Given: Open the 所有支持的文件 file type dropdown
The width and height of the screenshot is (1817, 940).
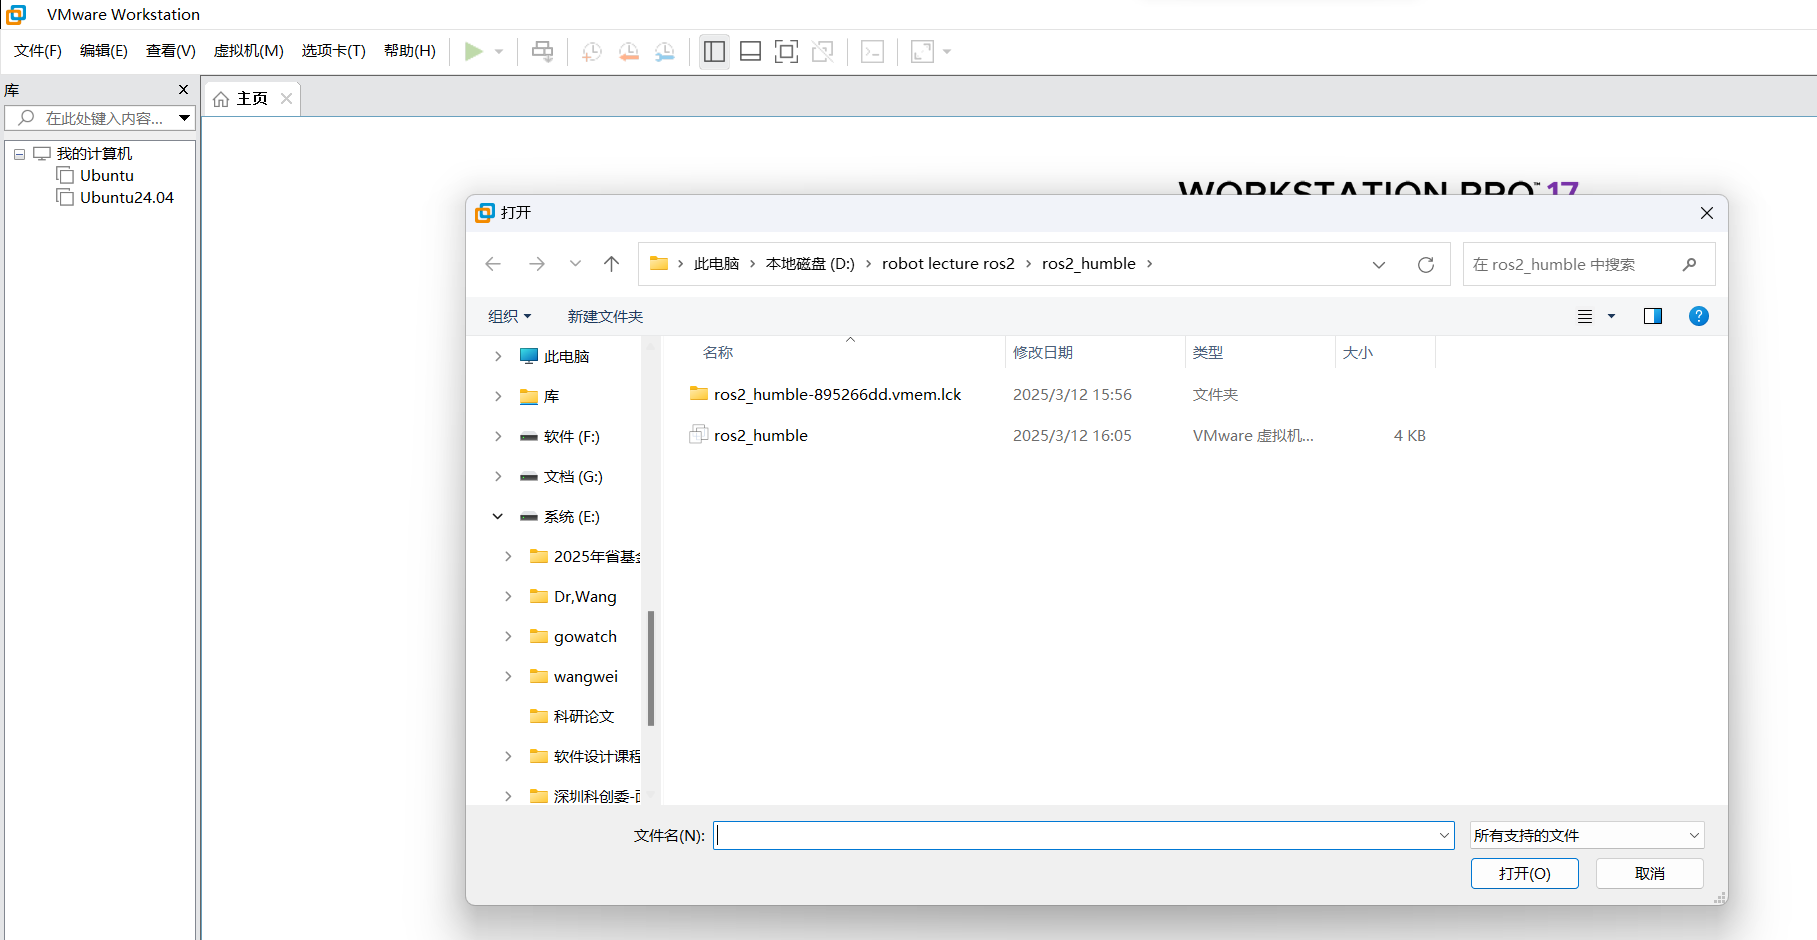Looking at the screenshot, I should pyautogui.click(x=1587, y=836).
